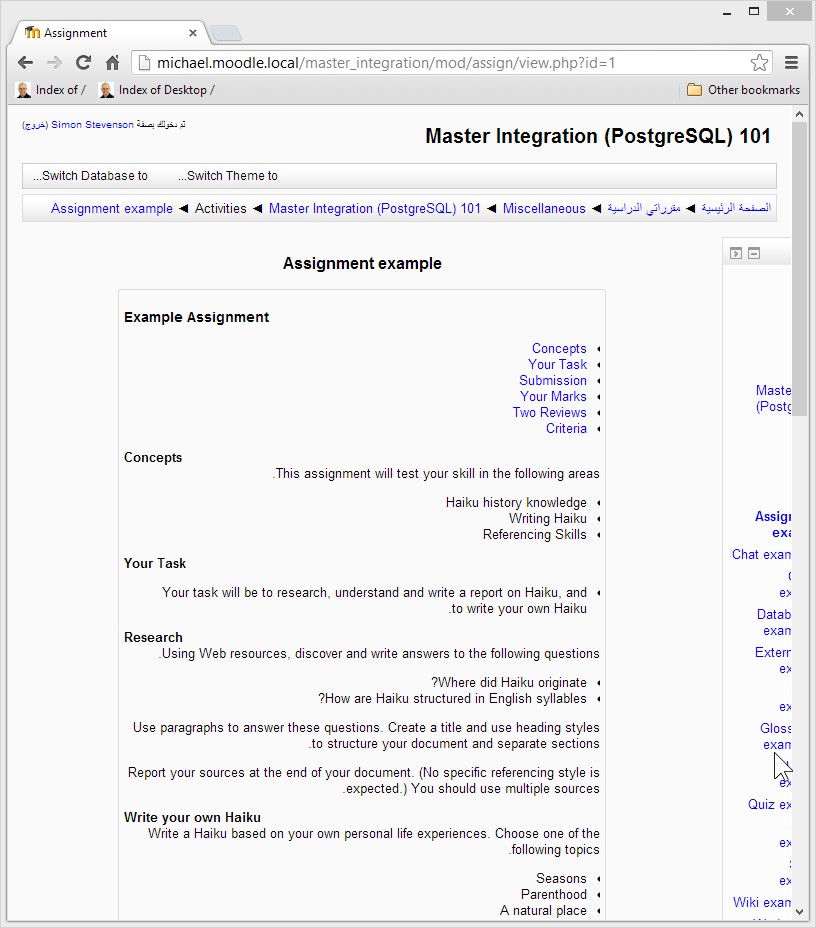Click the page title Master Integration (PostgreSQL) 101
Viewport: 816px width, 928px height.
coord(598,136)
